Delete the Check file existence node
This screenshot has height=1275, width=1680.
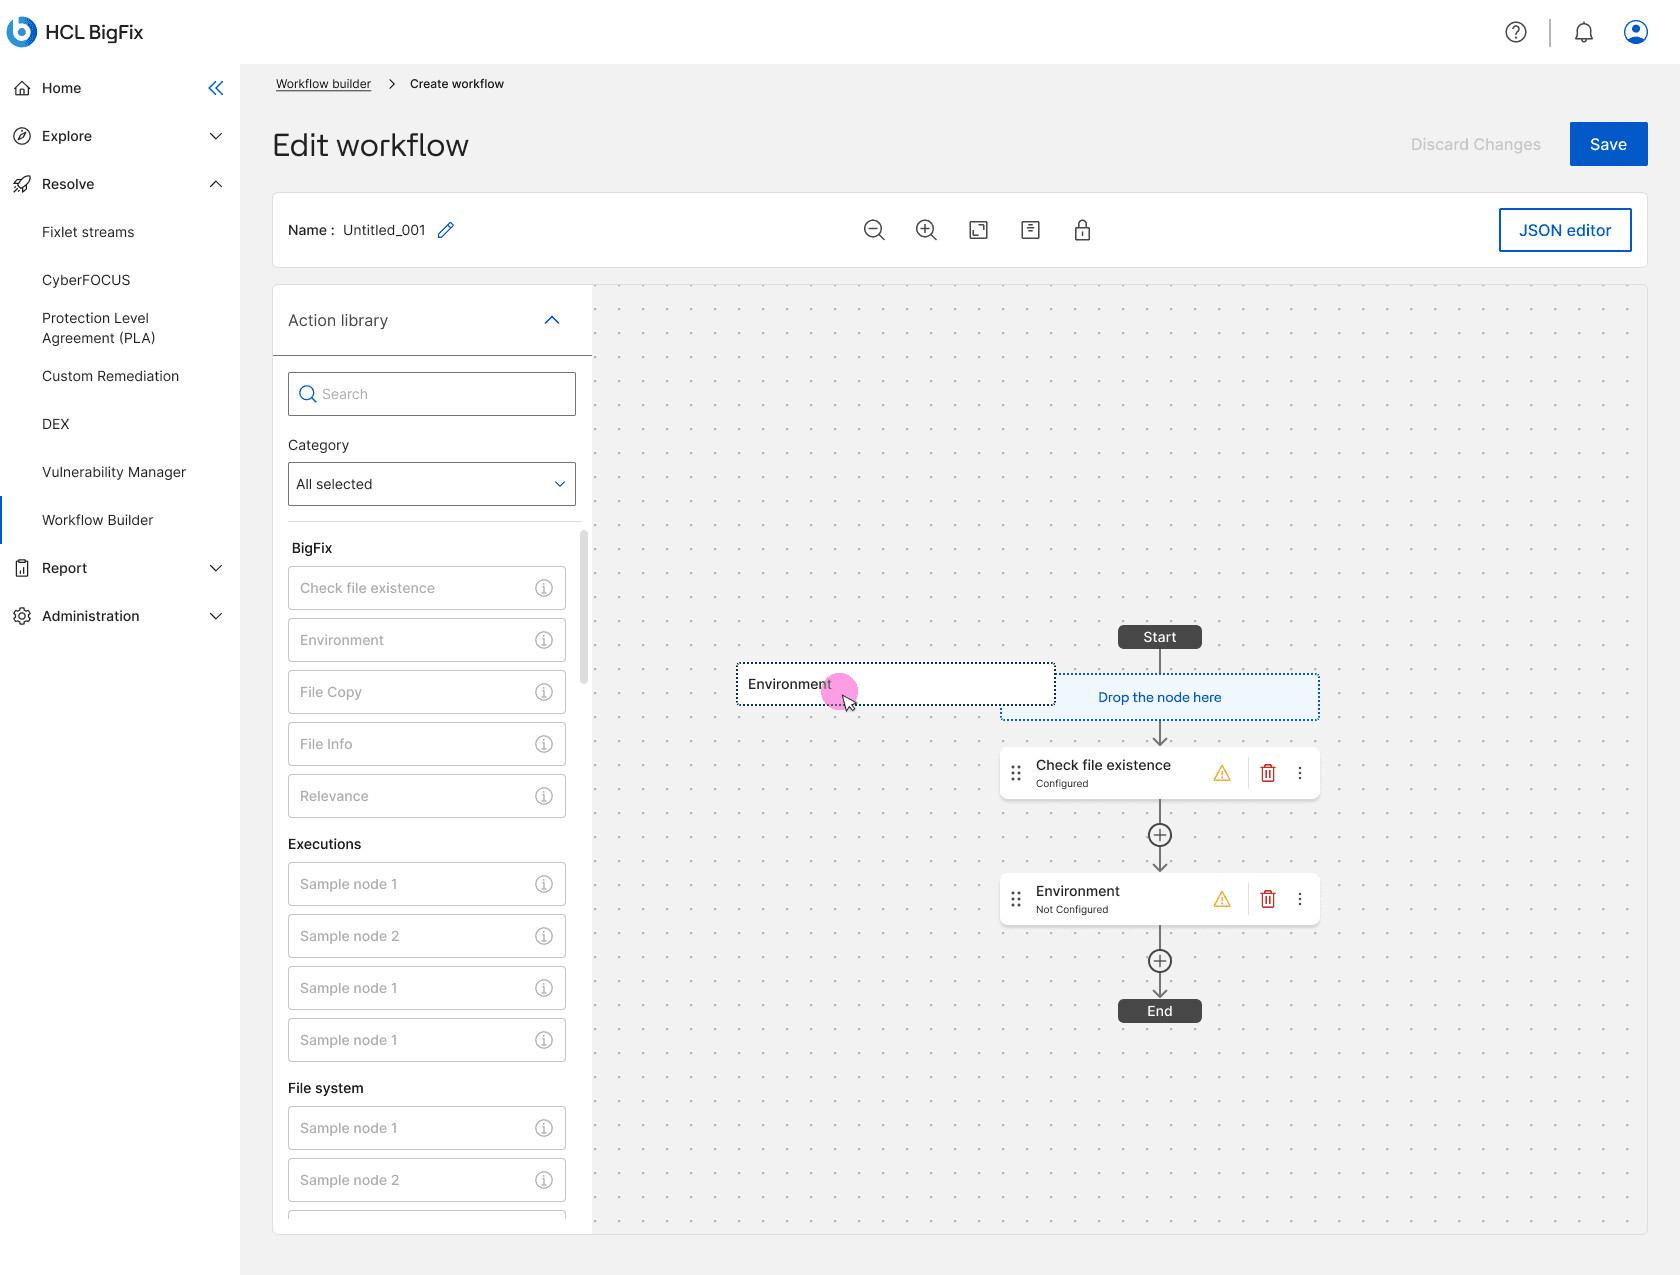tap(1268, 773)
